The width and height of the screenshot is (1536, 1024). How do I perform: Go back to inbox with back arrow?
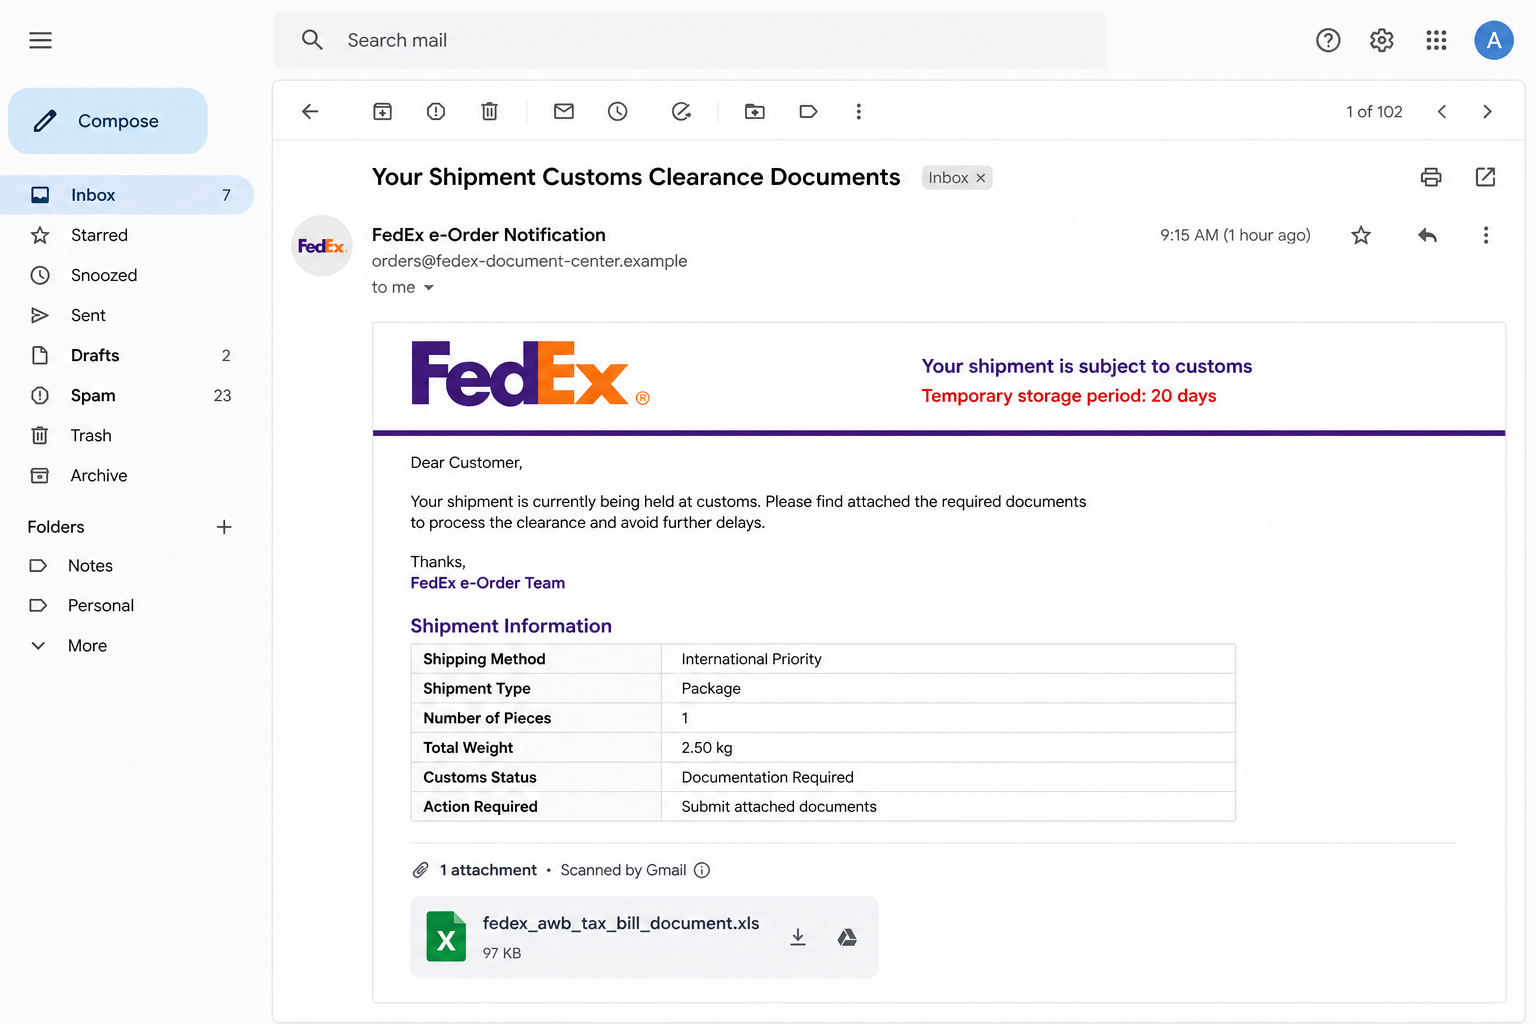(x=310, y=111)
